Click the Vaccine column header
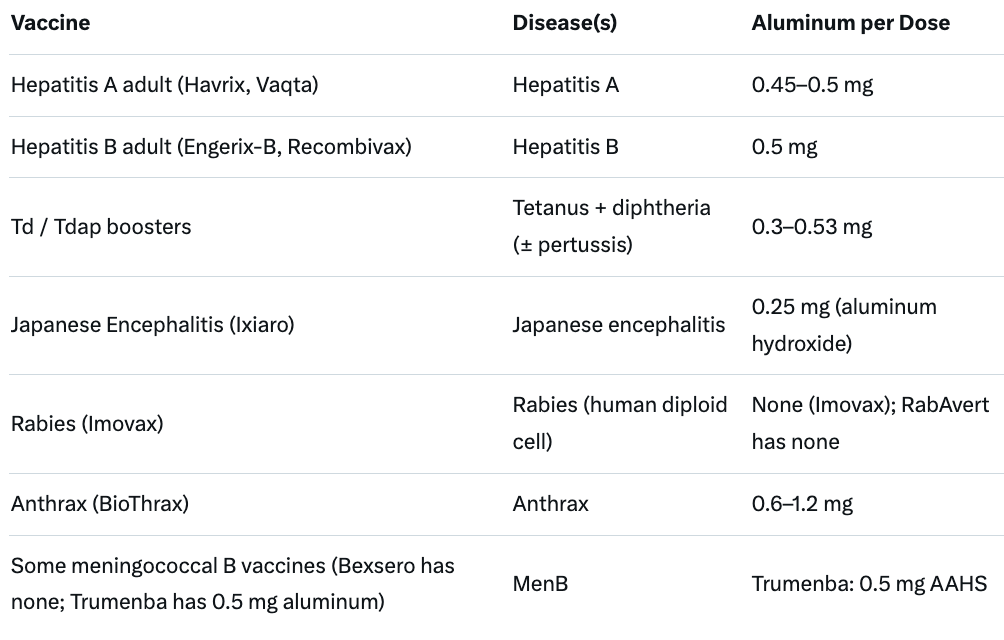Viewport: 1004px width, 640px height. click(x=51, y=23)
